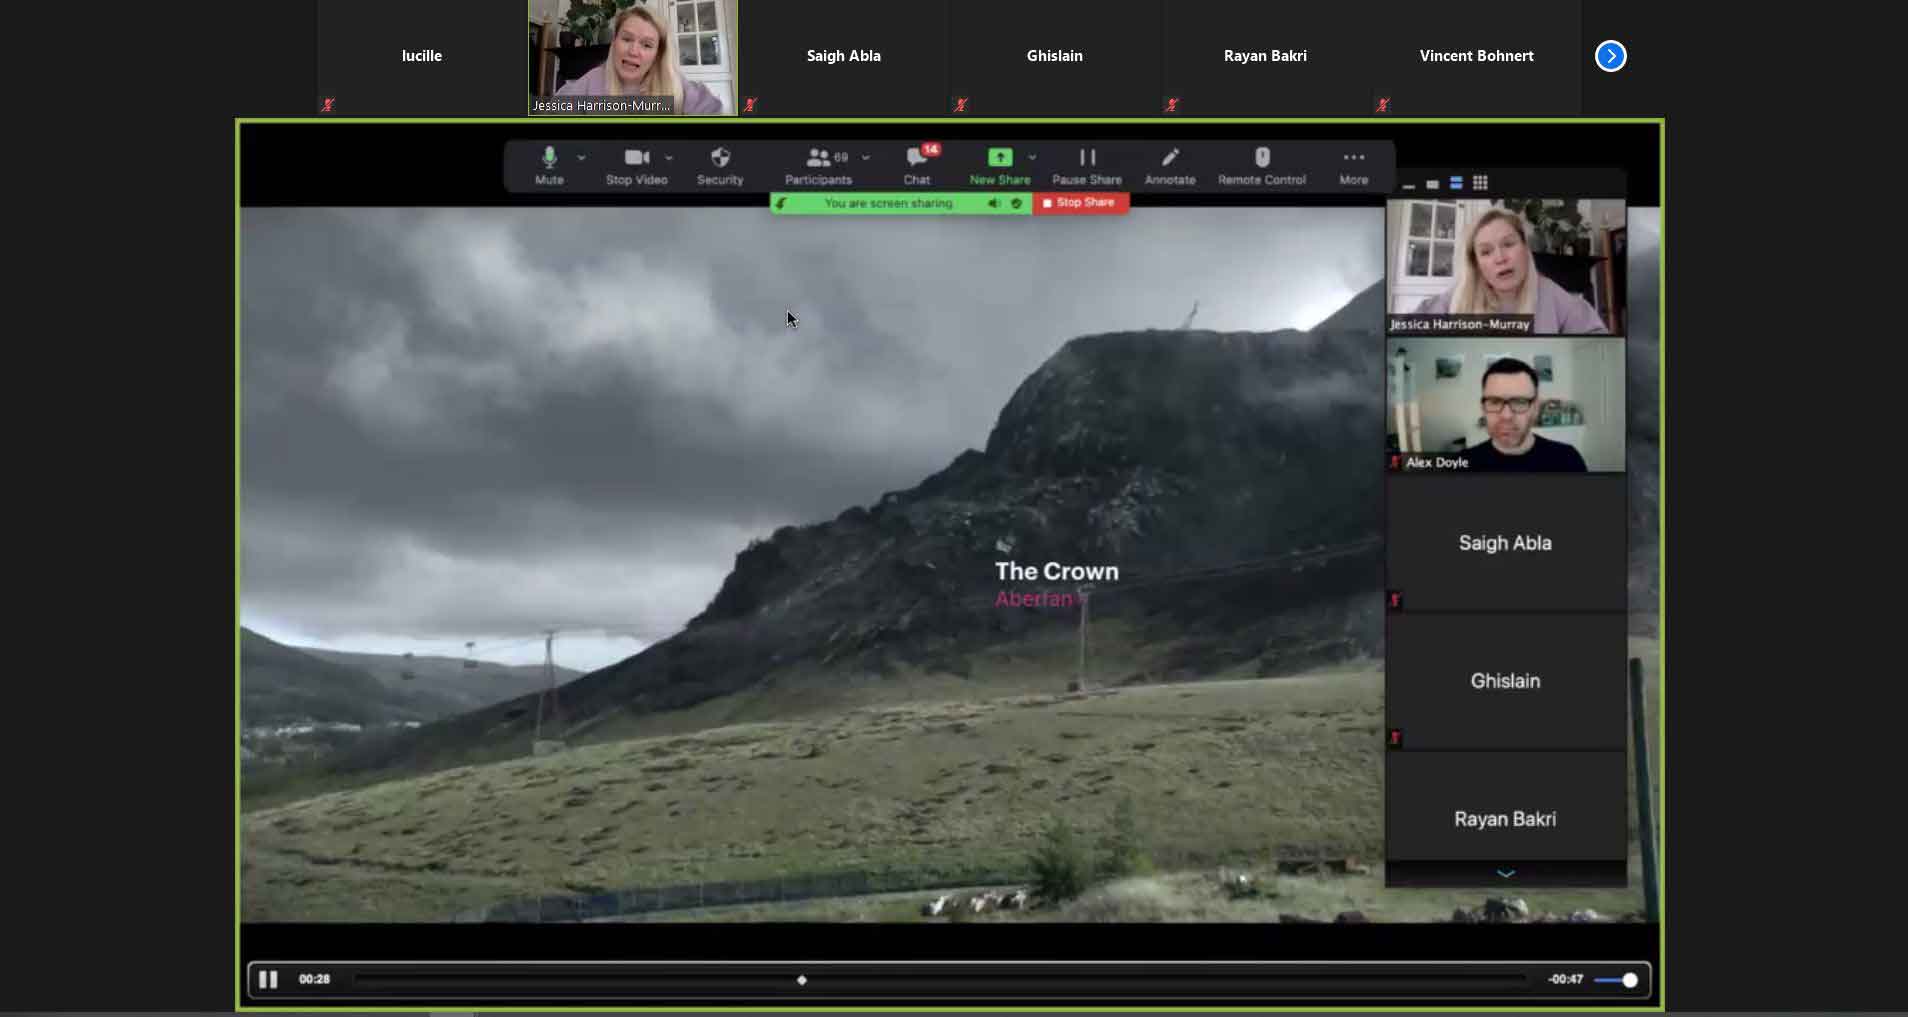Pause the video playback
Screen dimensions: 1908x1017
pyautogui.click(x=268, y=979)
